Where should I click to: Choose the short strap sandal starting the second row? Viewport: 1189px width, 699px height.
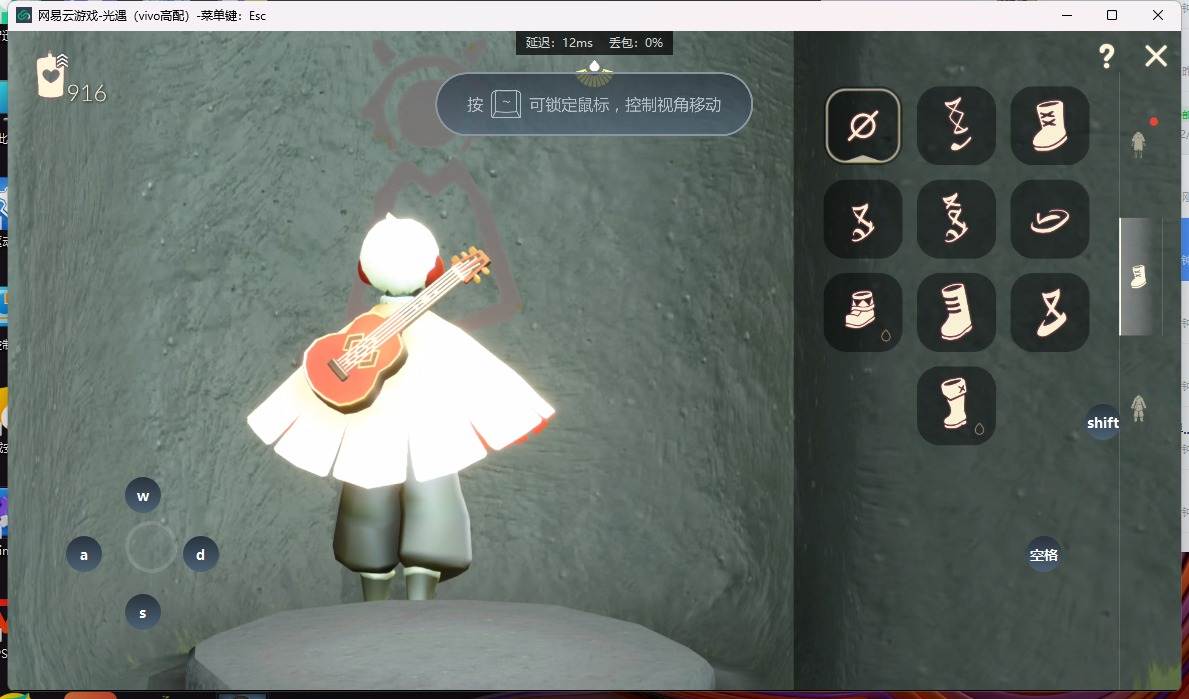[863, 219]
